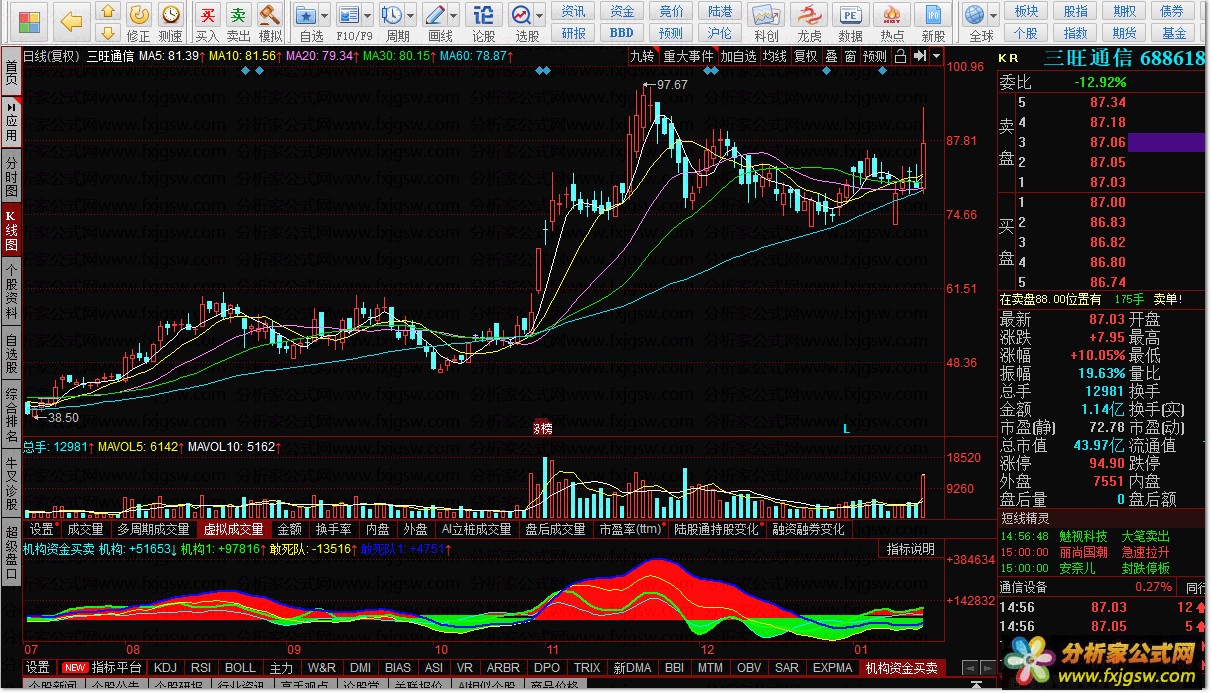Open dropdown arrow next to 周期
The width and height of the screenshot is (1212, 693).
point(409,16)
